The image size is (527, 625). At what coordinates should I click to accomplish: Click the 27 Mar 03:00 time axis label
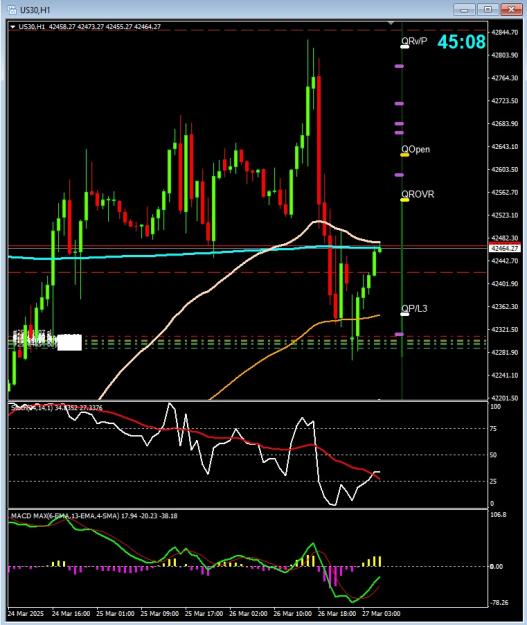pos(381,613)
